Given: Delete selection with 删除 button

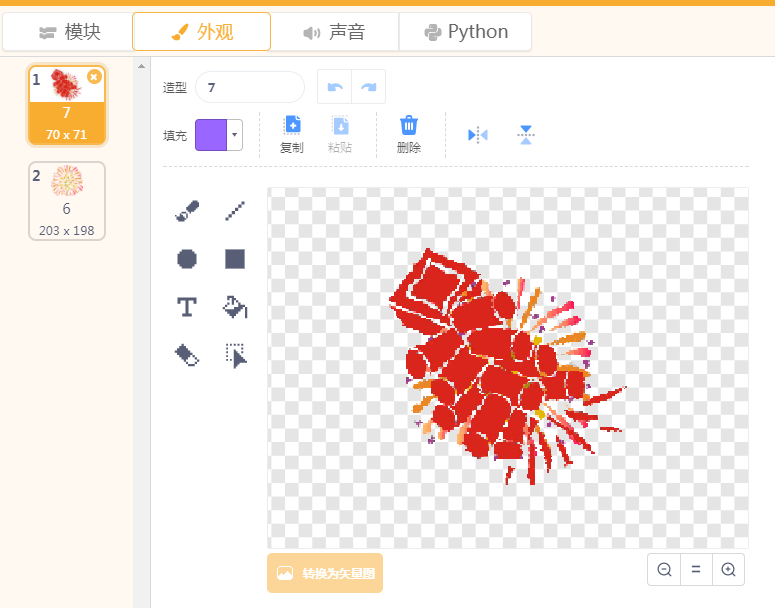Looking at the screenshot, I should 409,134.
